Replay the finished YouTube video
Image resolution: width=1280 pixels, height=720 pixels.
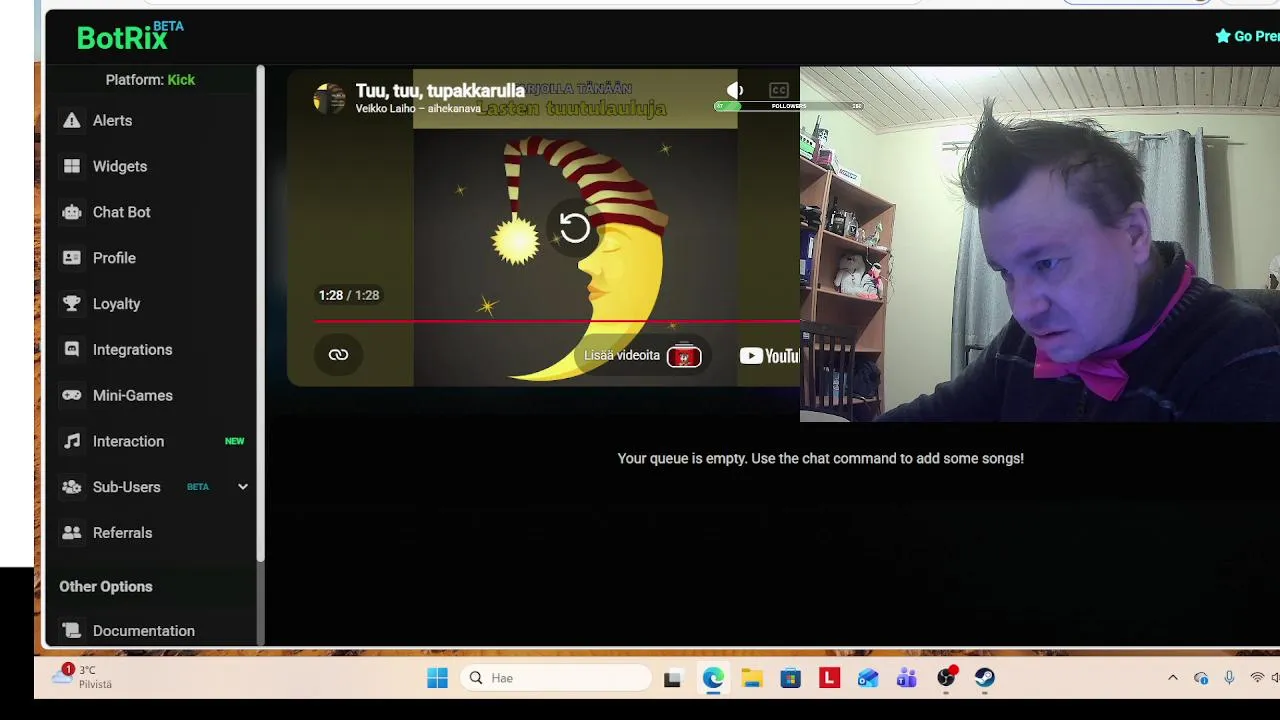[574, 228]
